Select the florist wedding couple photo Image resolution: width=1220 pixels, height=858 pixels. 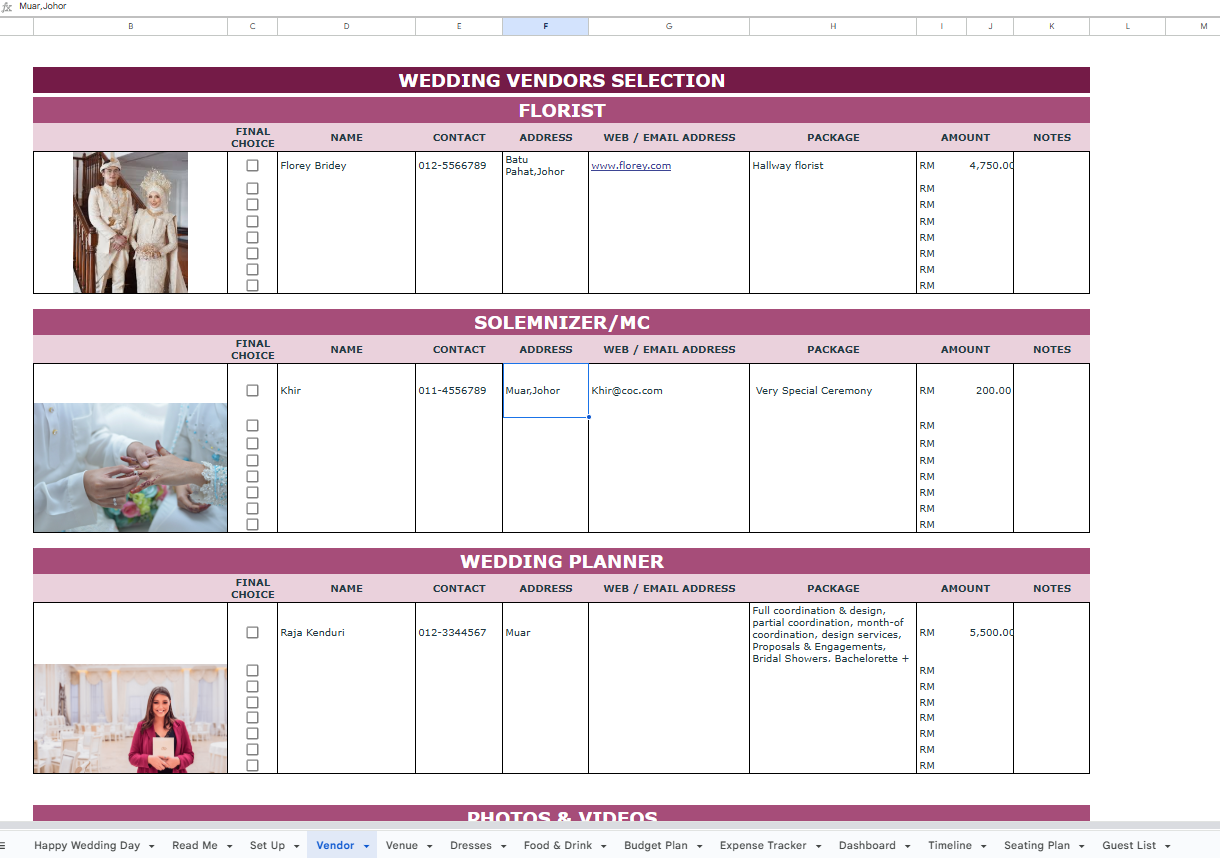[x=130, y=222]
